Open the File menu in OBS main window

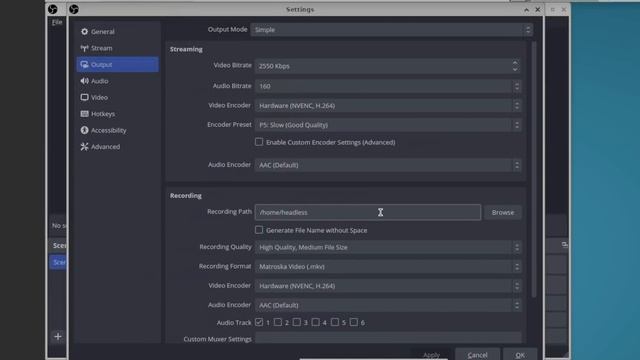[57, 22]
